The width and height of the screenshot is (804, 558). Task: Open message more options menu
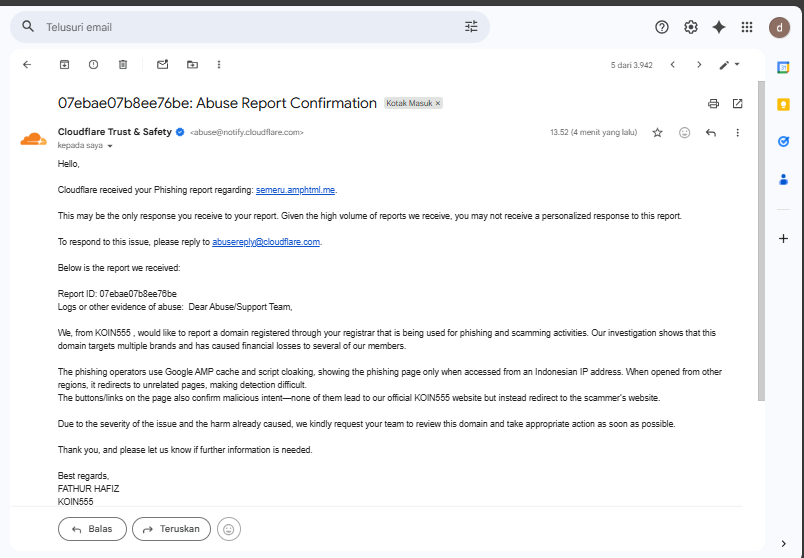tap(737, 133)
